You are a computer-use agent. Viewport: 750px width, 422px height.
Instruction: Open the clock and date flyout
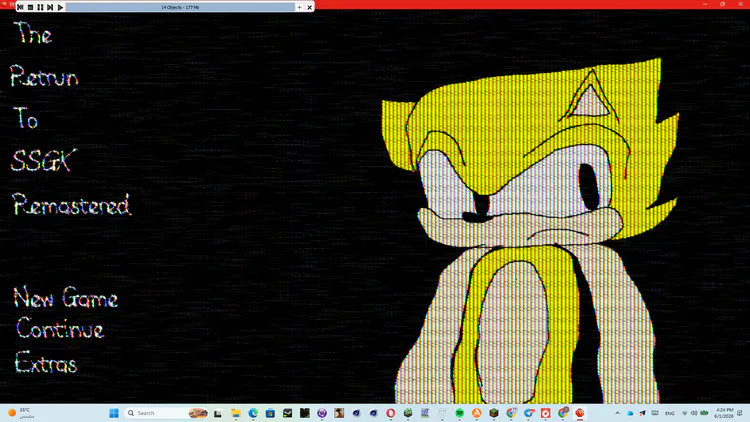[724, 413]
